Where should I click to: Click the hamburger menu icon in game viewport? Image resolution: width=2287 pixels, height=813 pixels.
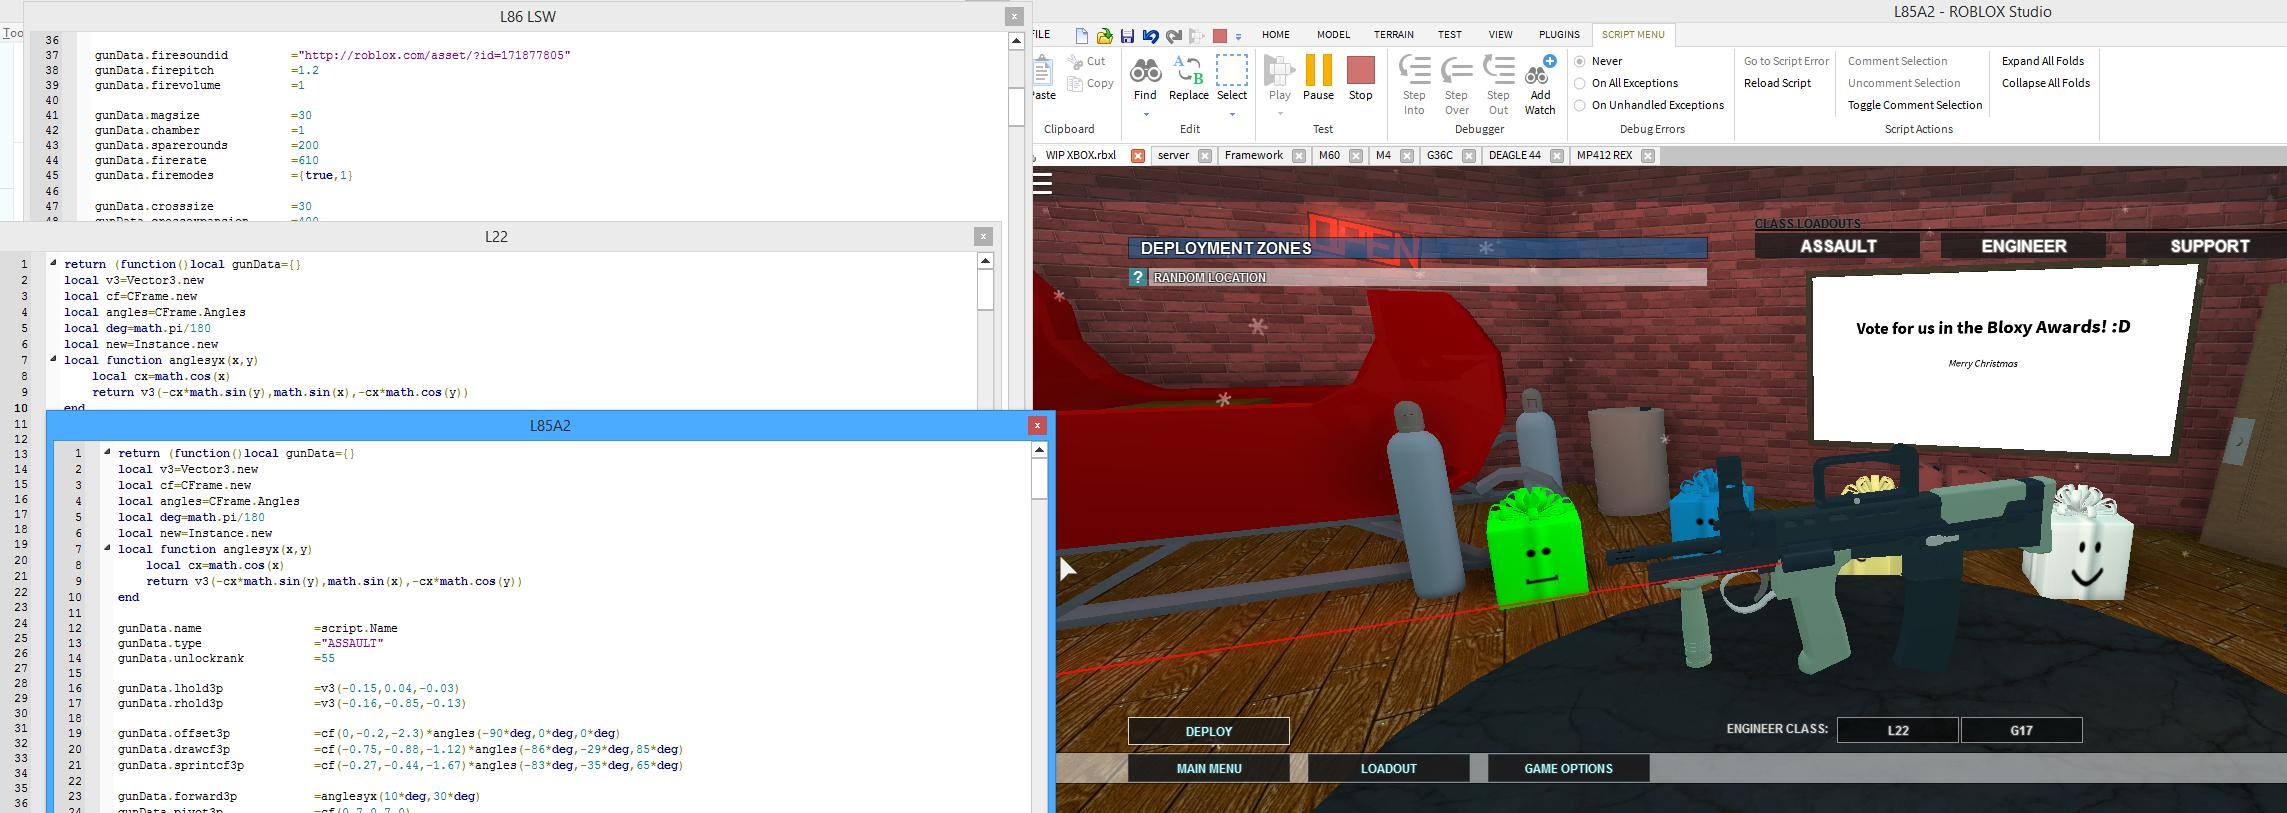click(1044, 183)
